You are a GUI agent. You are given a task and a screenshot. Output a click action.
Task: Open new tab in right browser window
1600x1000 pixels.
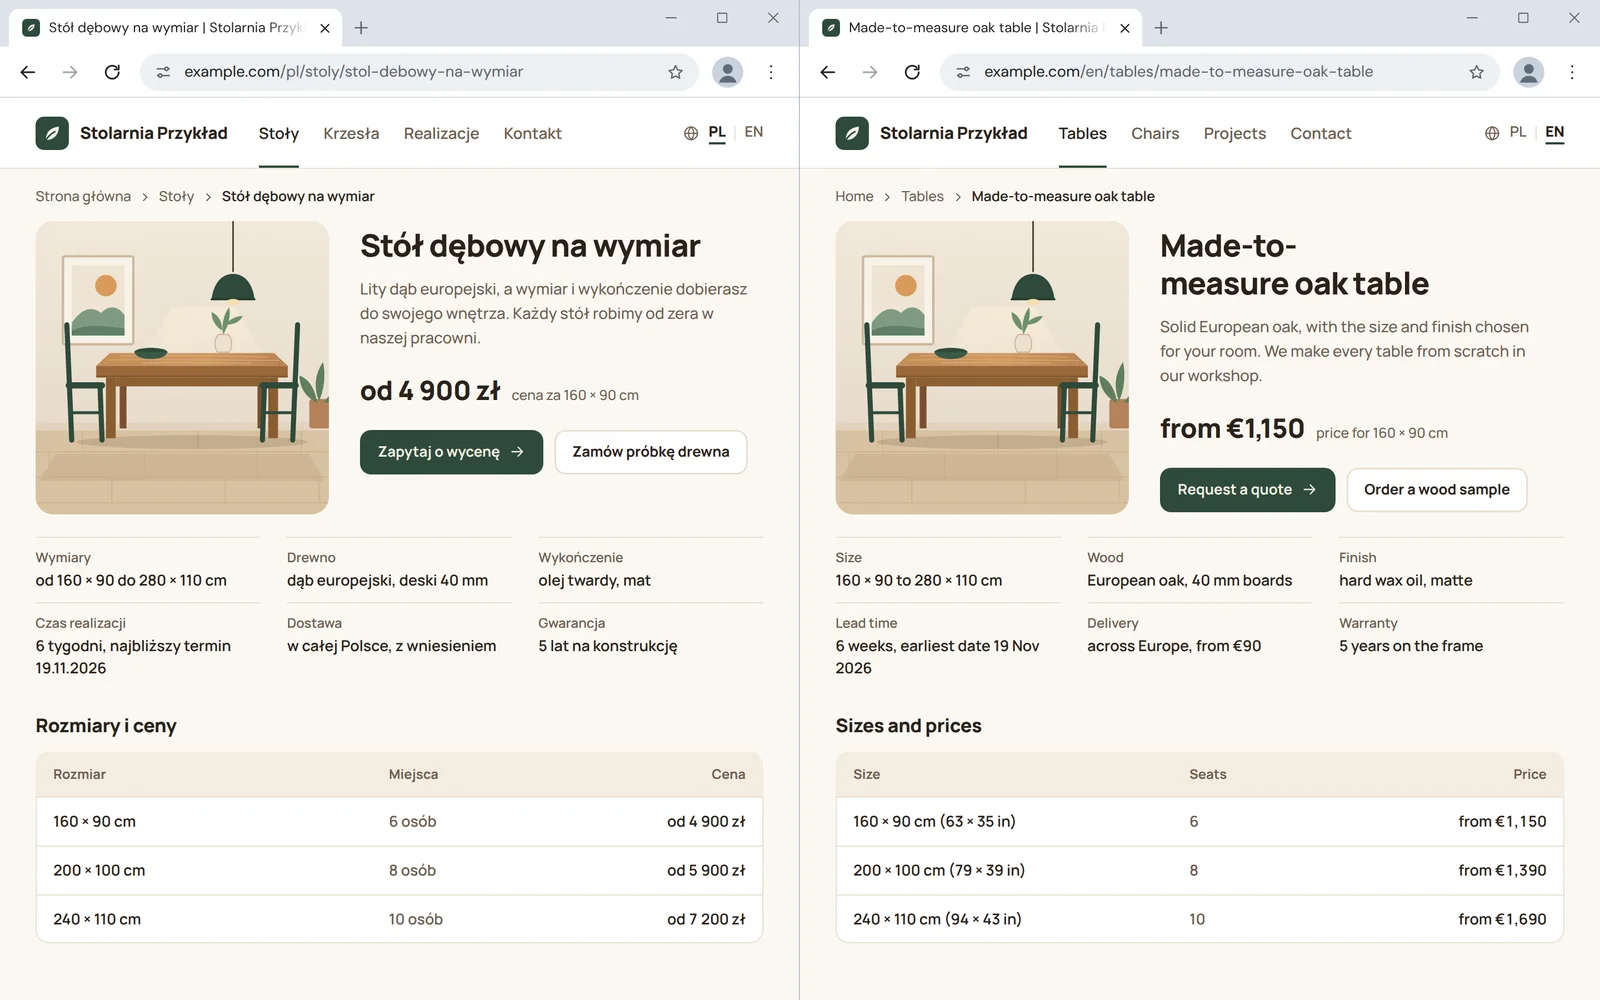tap(1161, 28)
